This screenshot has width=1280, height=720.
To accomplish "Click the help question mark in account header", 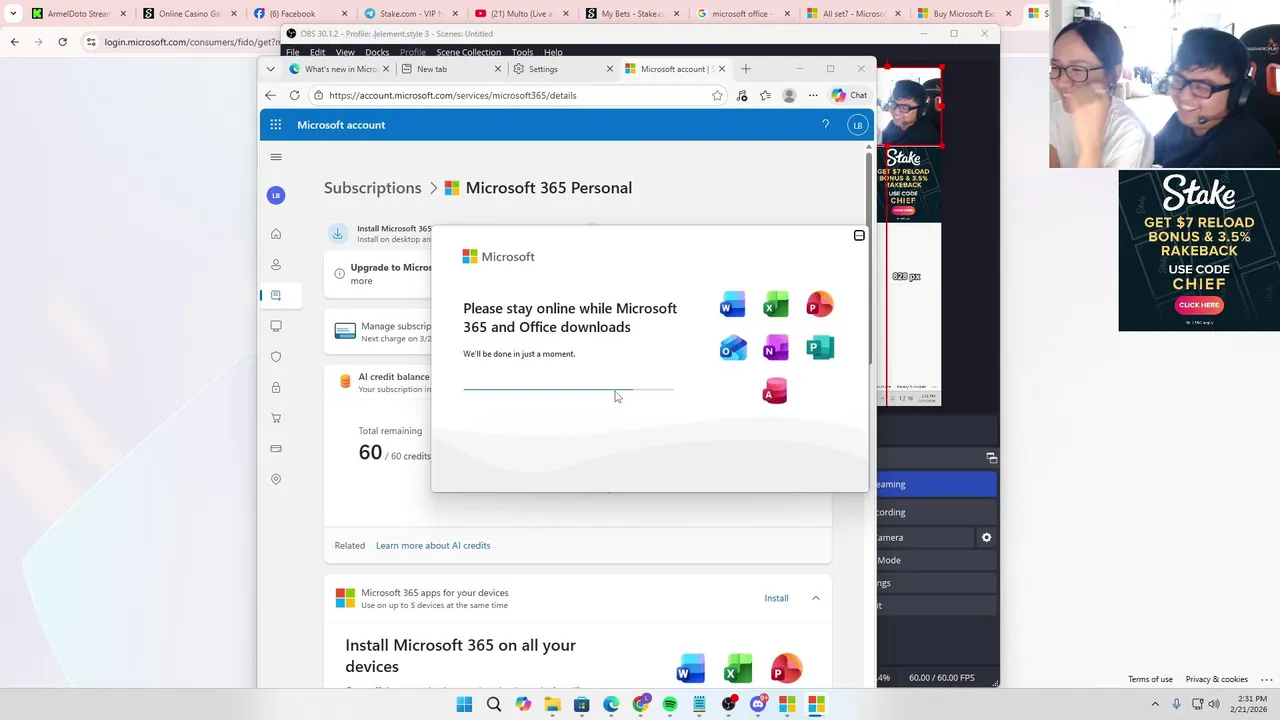I will point(825,125).
